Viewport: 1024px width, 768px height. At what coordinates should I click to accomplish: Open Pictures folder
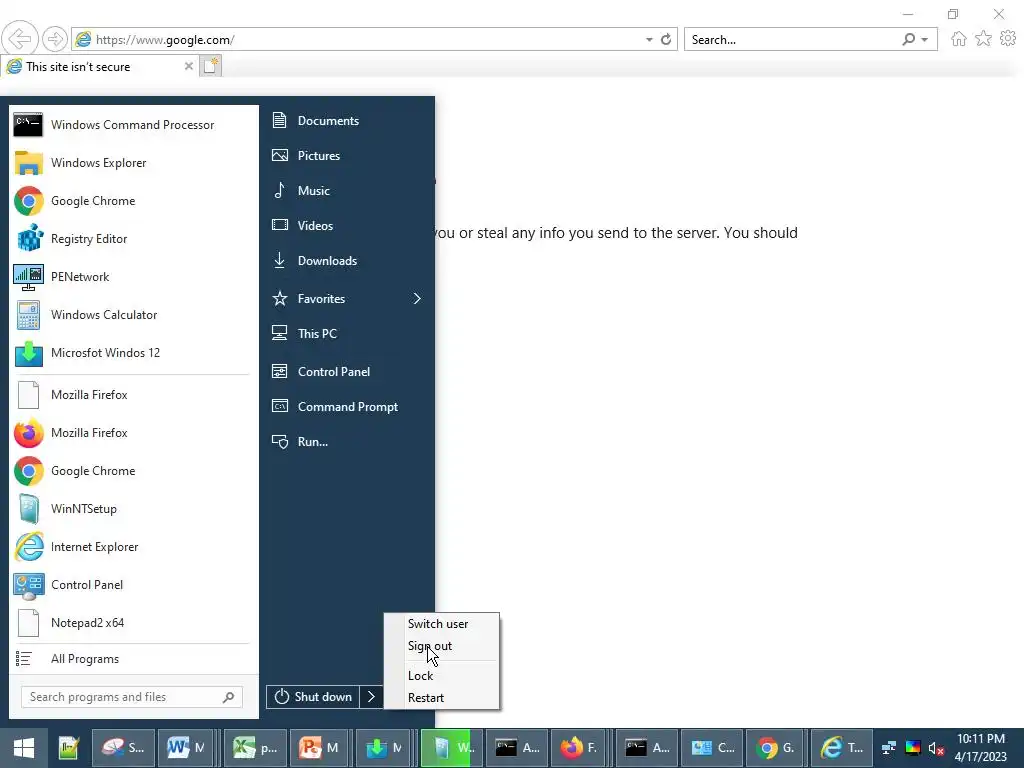click(x=347, y=155)
